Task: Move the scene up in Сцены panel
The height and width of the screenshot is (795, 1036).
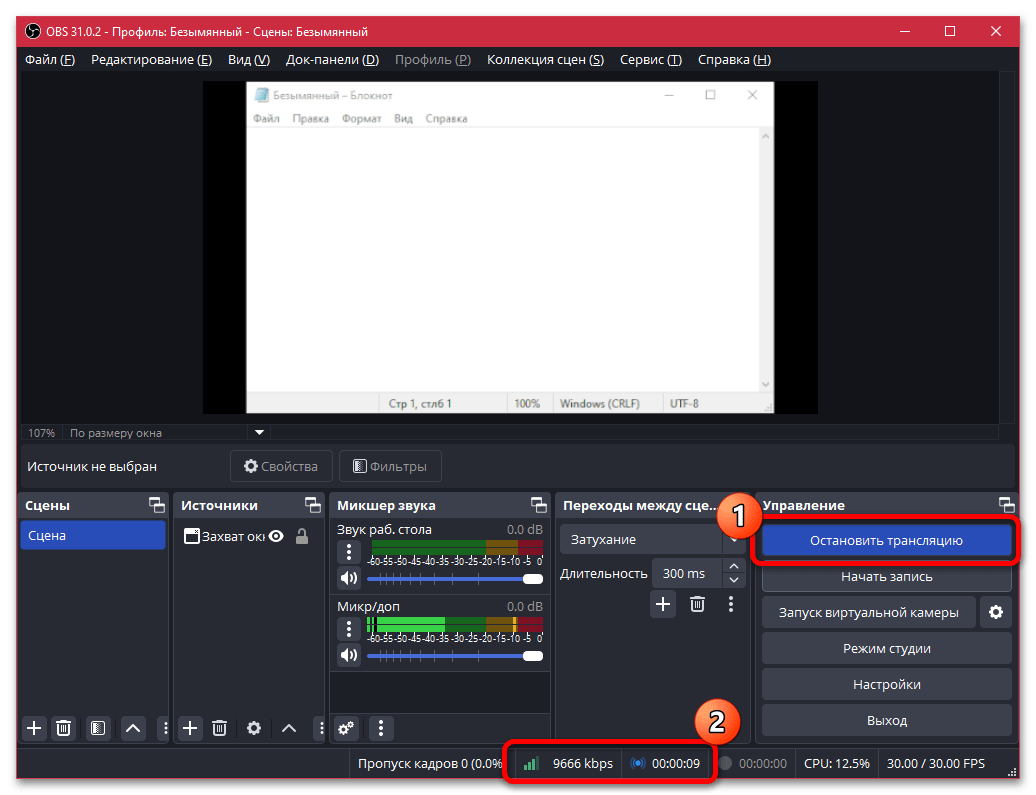Action: click(x=133, y=728)
